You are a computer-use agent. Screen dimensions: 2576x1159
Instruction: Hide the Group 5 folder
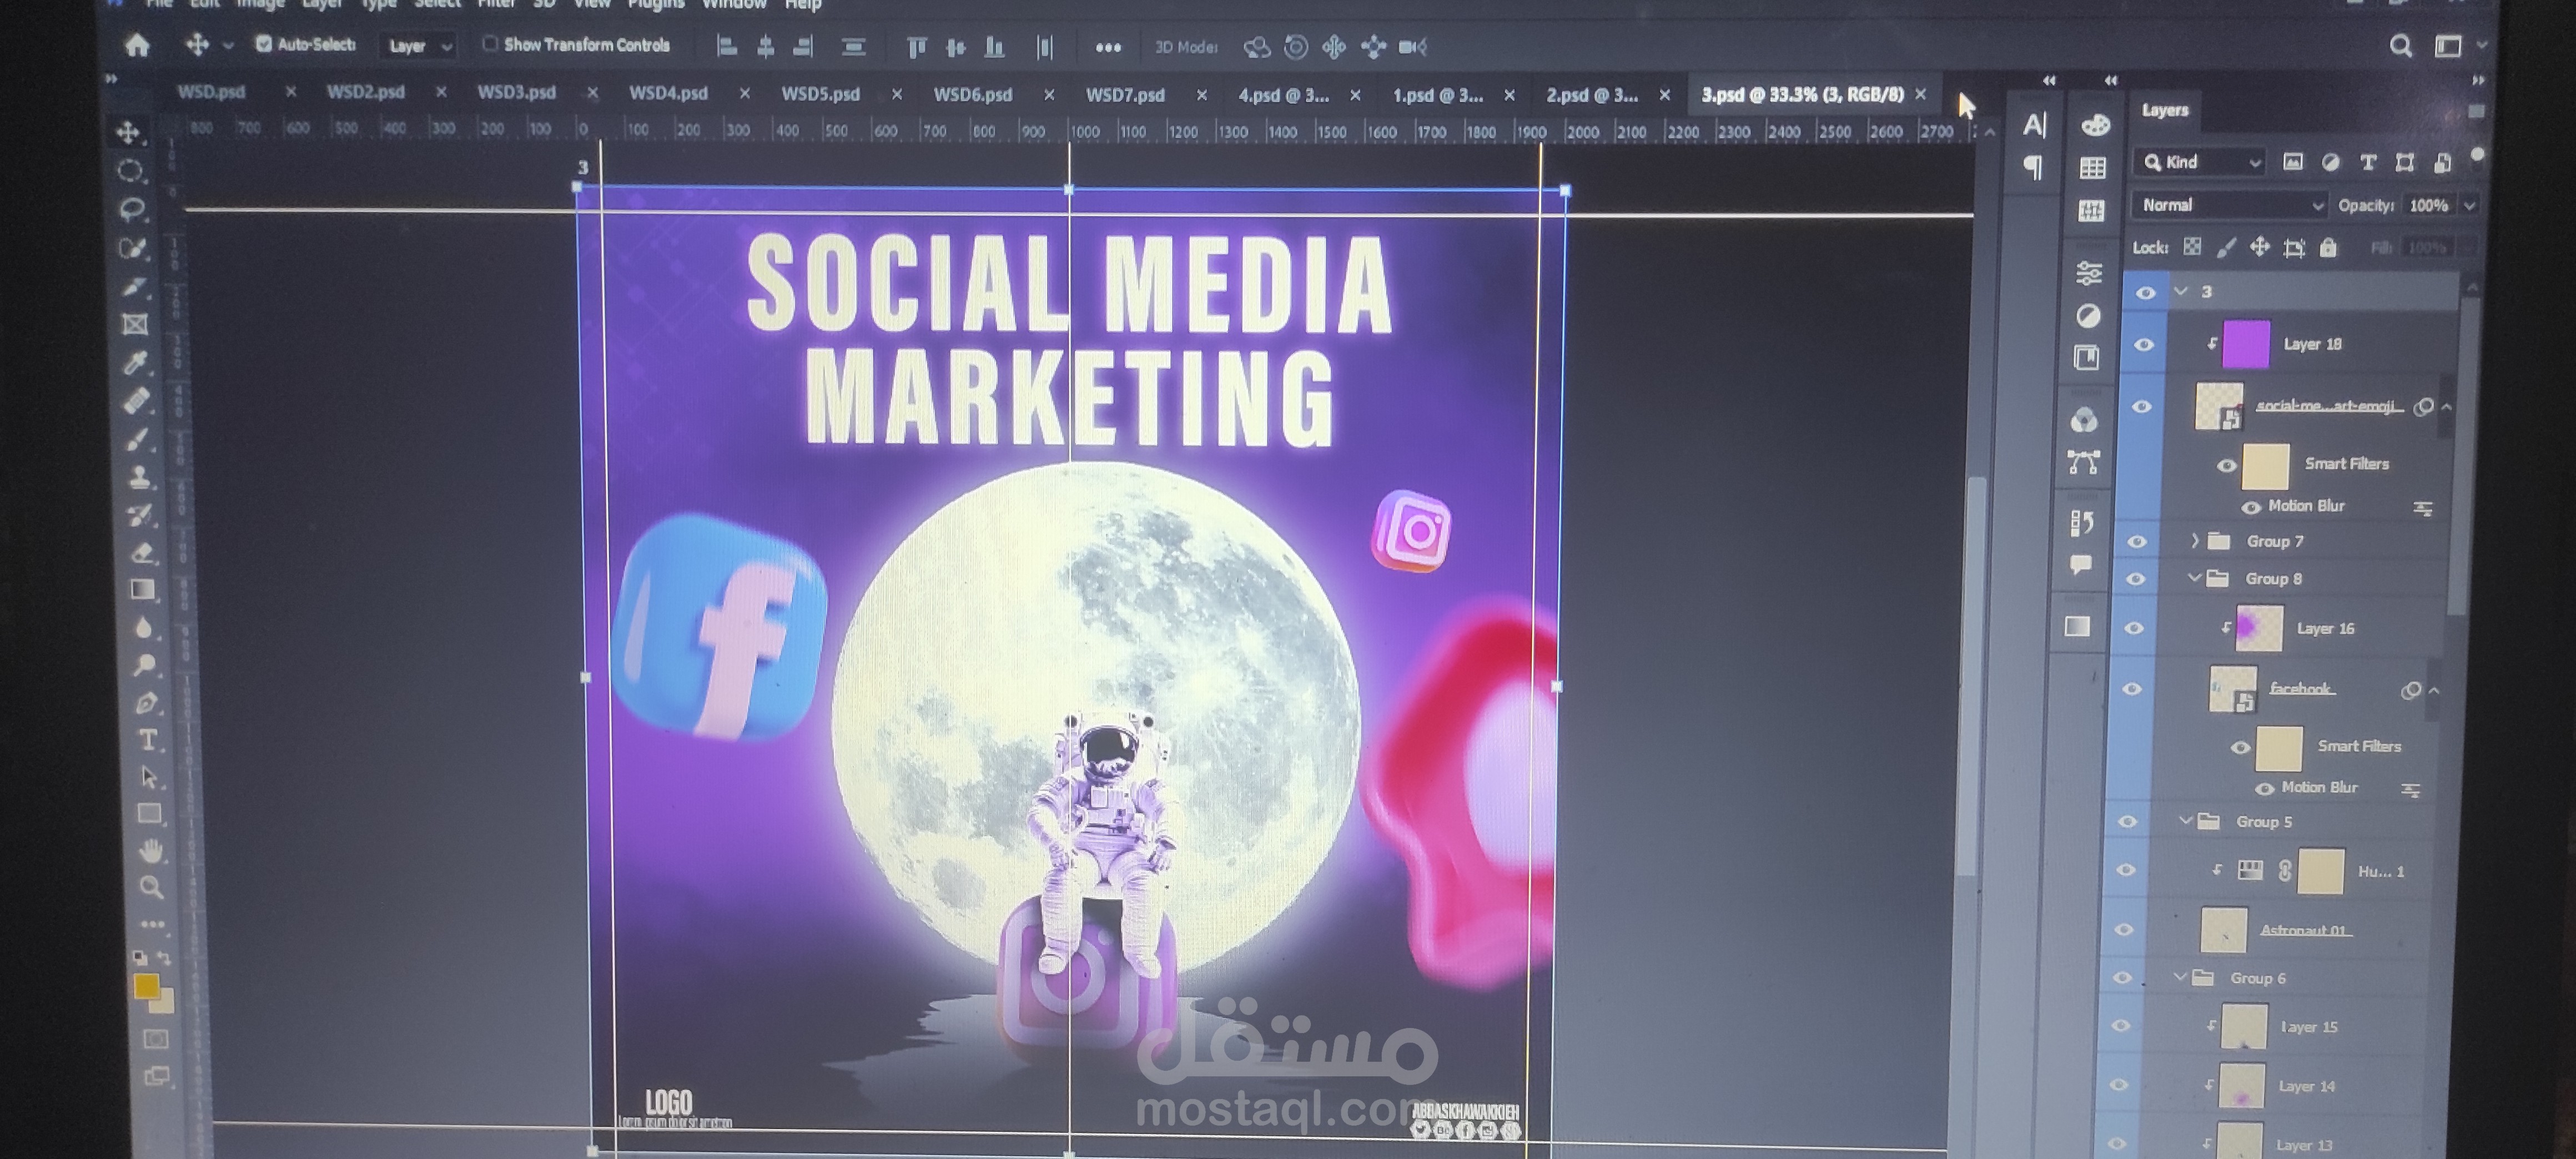(x=2128, y=822)
